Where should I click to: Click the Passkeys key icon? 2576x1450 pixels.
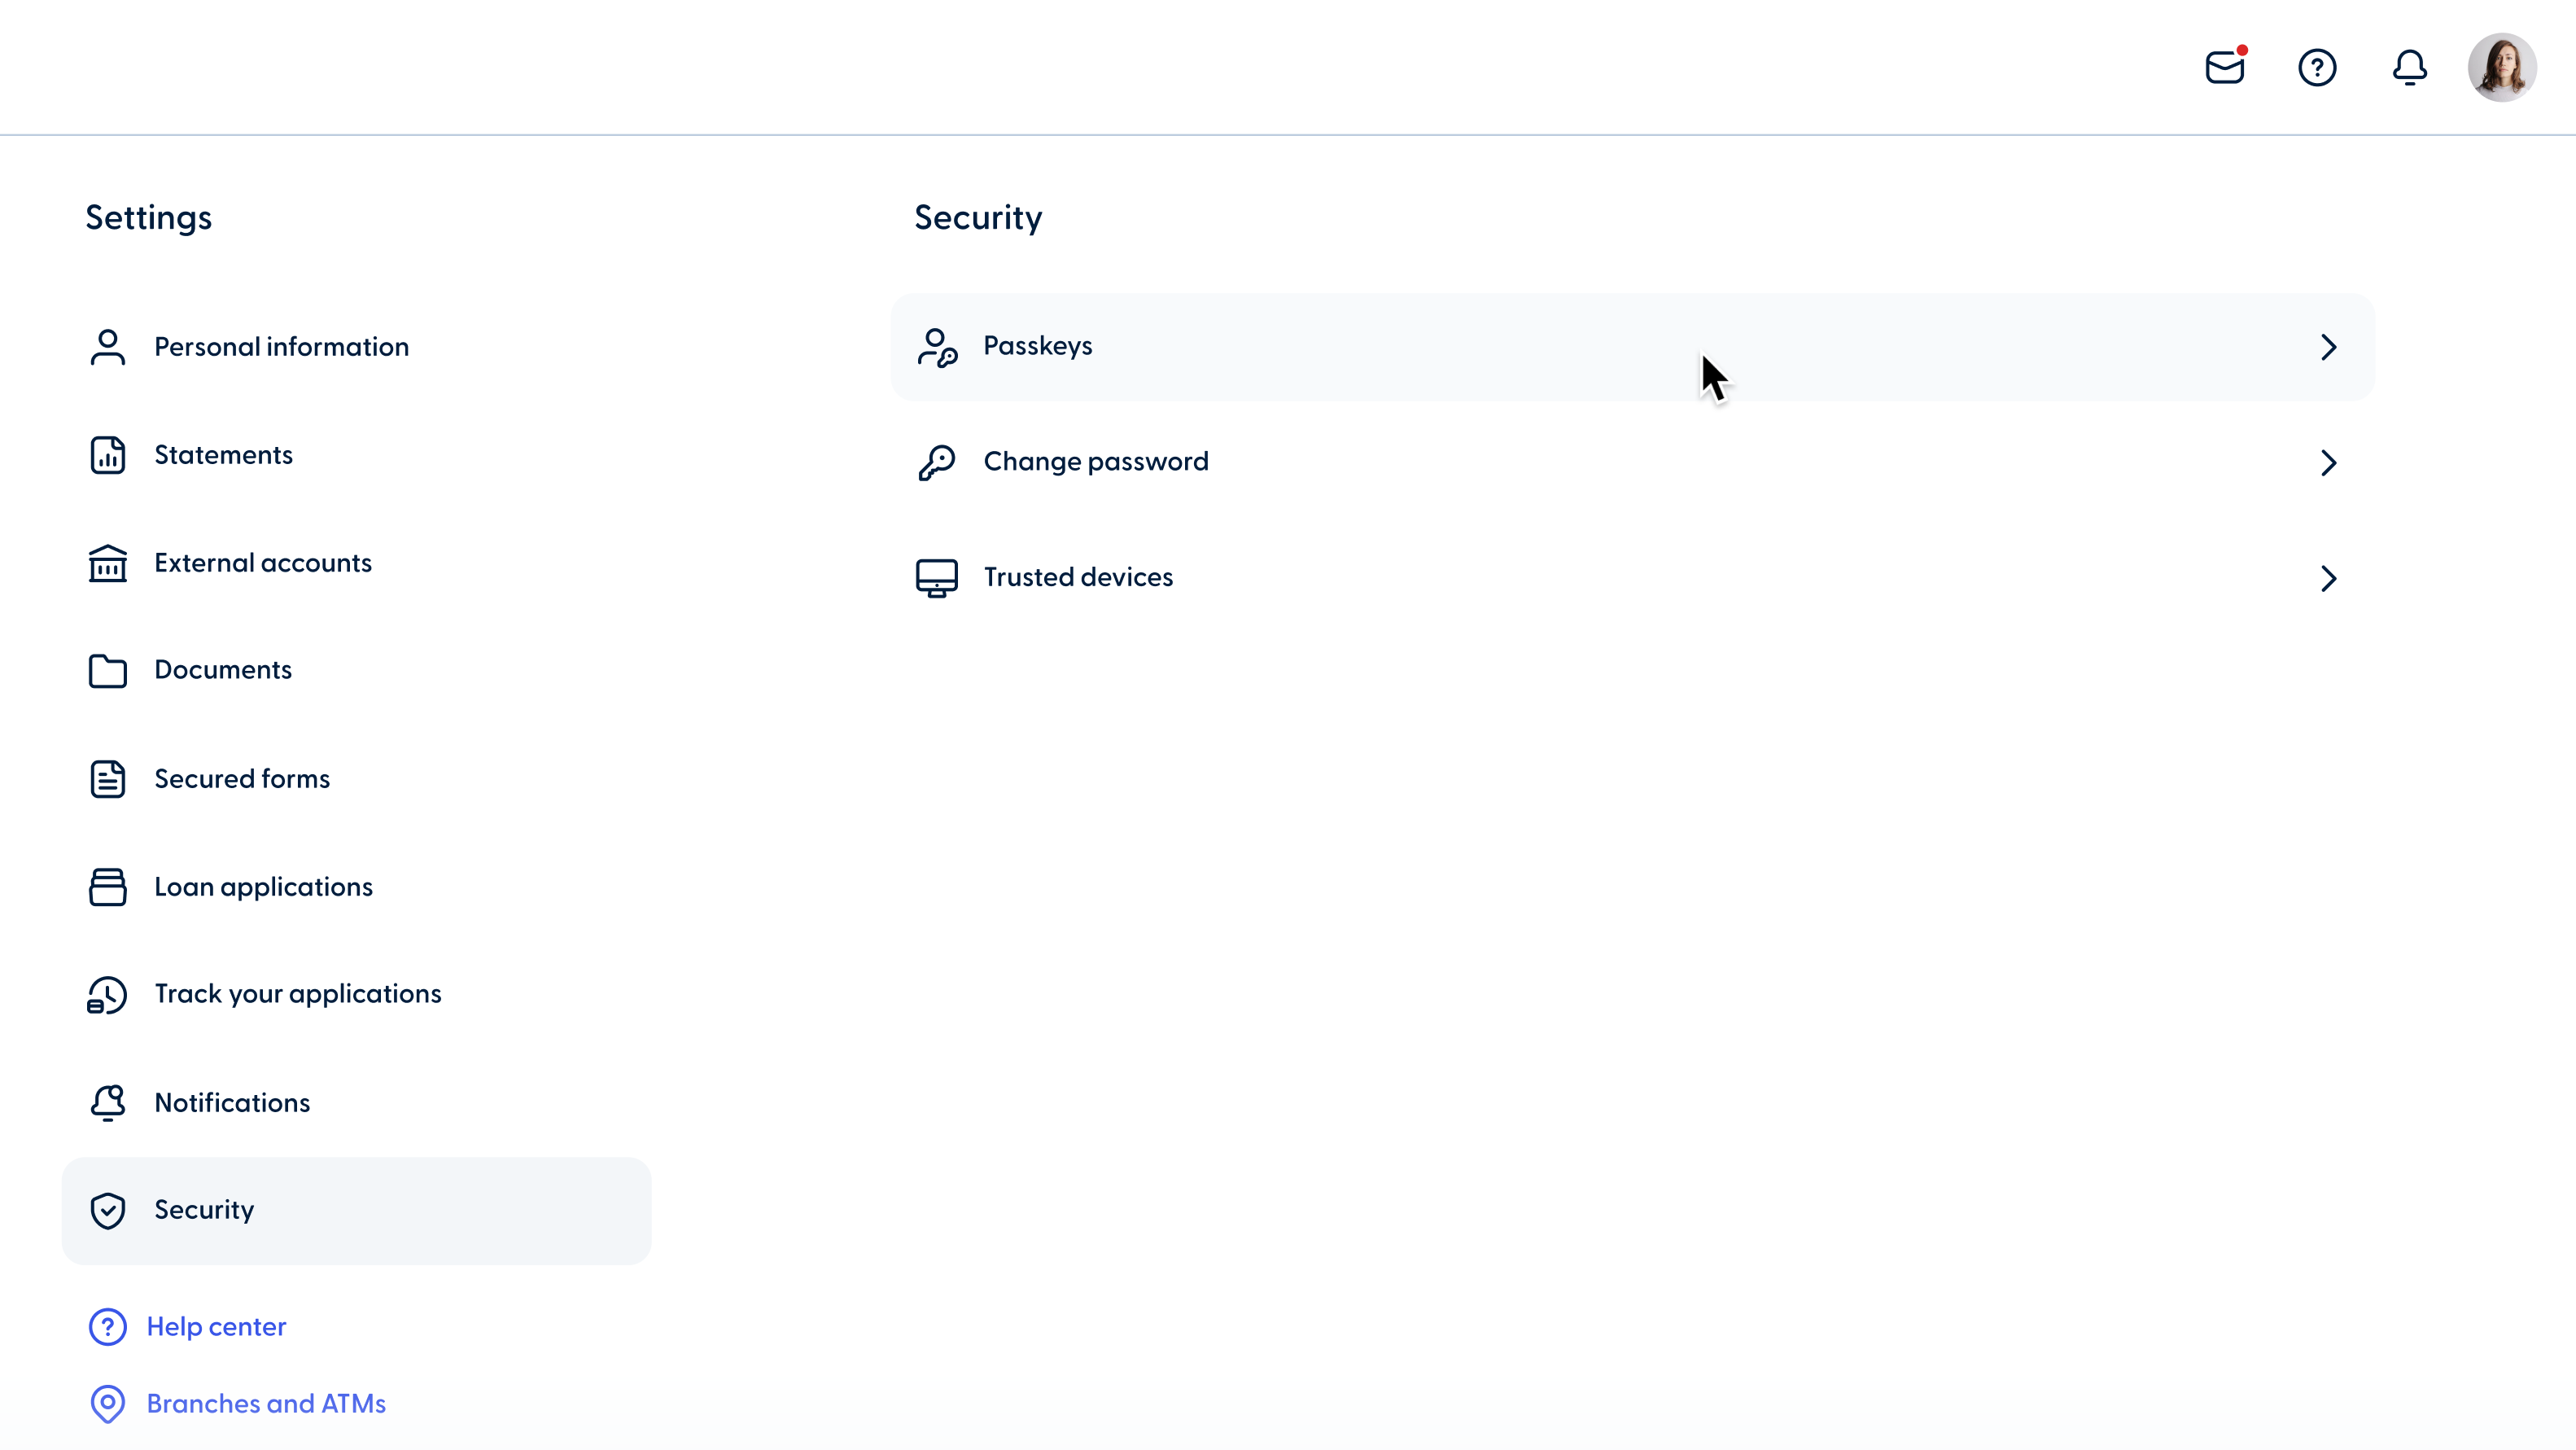tap(937, 346)
